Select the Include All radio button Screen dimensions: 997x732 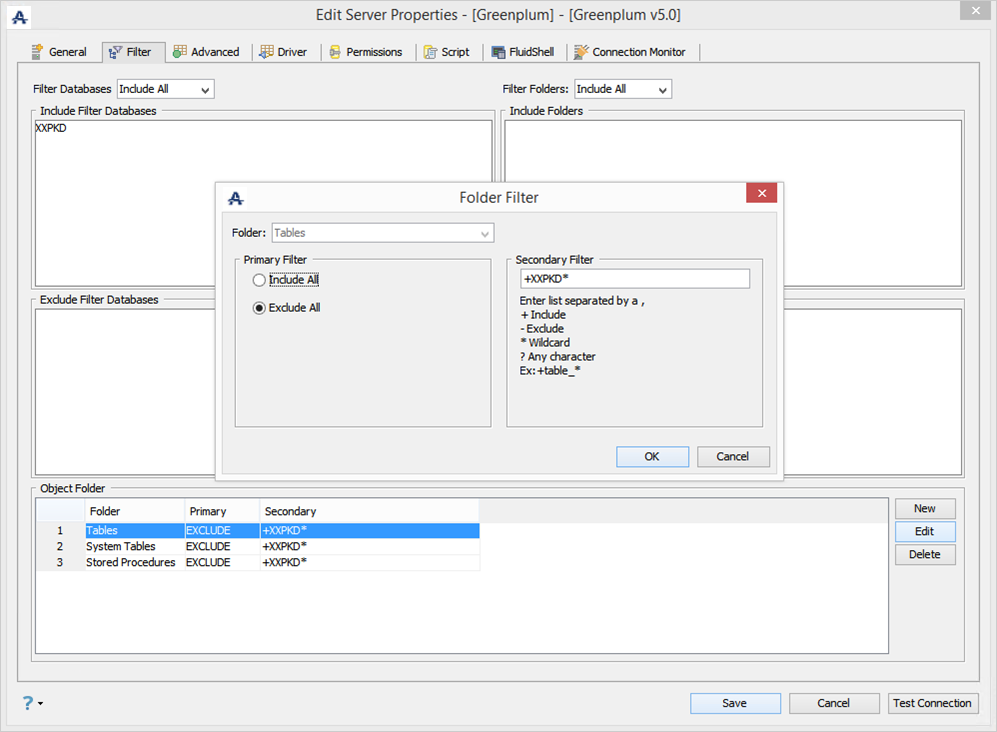259,280
